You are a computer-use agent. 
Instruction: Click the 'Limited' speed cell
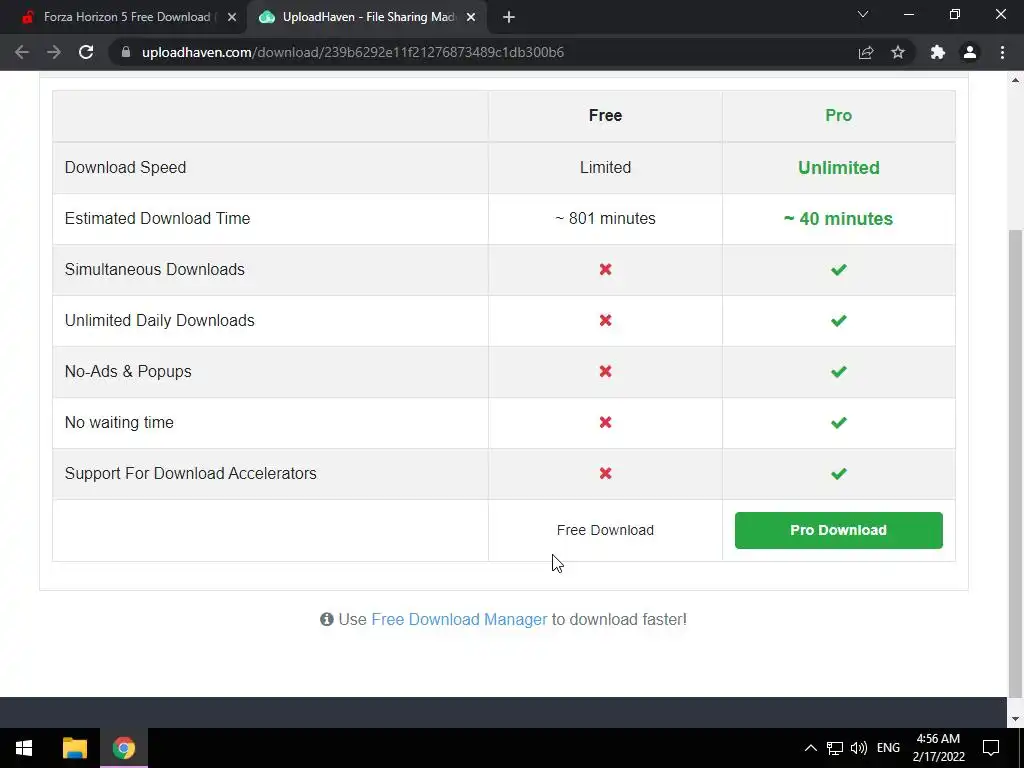(x=605, y=167)
